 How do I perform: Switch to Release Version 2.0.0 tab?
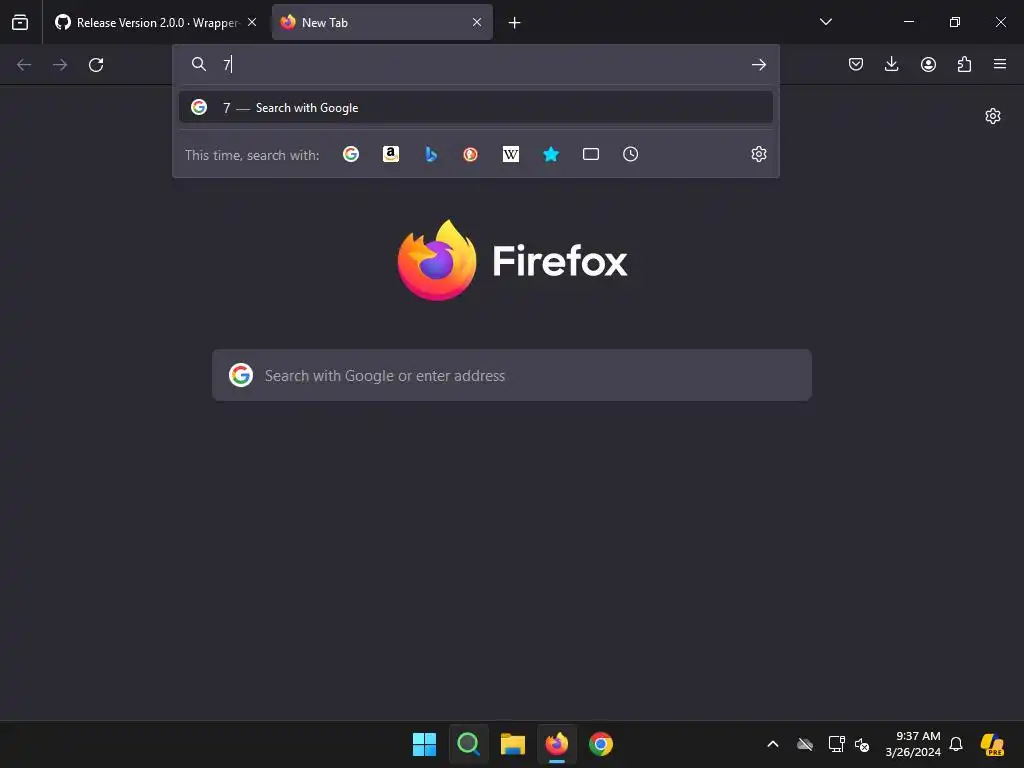pyautogui.click(x=155, y=22)
